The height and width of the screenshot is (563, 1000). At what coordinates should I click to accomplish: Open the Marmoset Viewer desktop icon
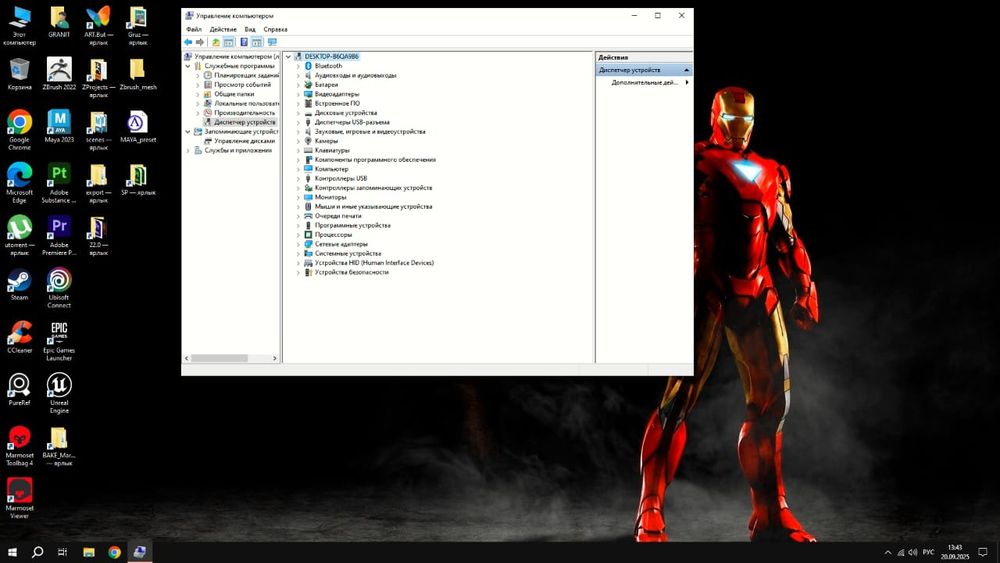[x=19, y=499]
